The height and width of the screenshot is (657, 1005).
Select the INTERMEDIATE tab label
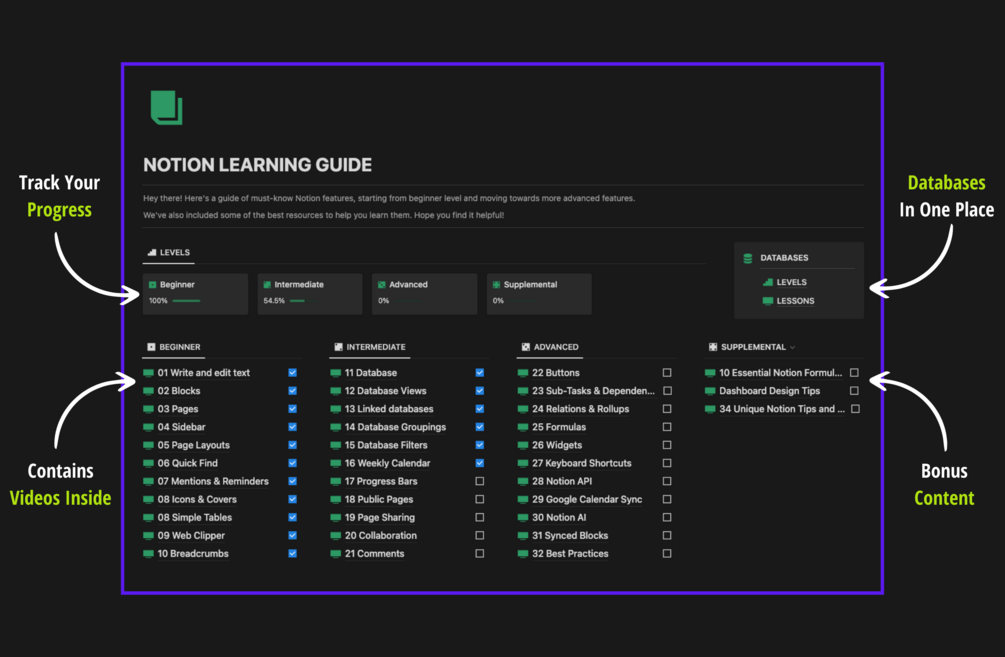376,347
